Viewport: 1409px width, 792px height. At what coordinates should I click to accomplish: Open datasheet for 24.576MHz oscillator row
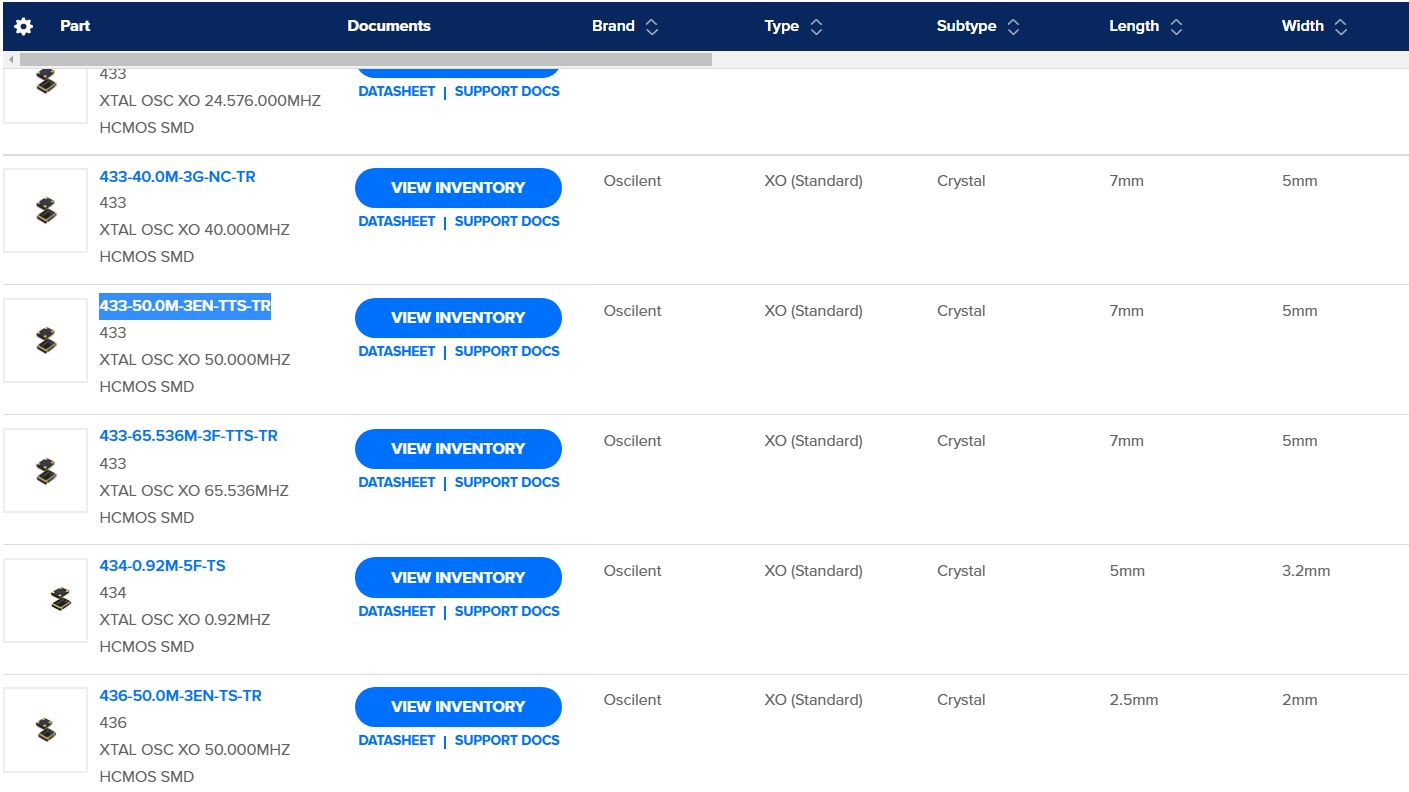(397, 91)
